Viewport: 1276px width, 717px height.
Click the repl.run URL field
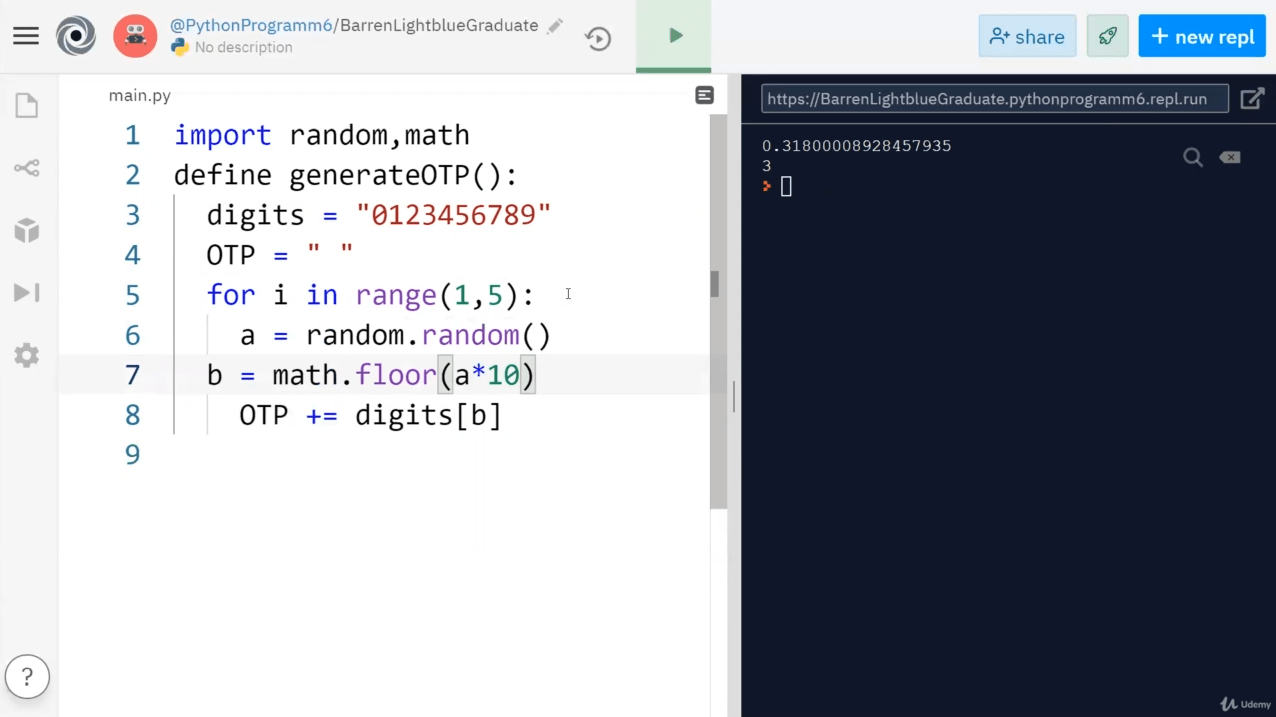point(995,98)
